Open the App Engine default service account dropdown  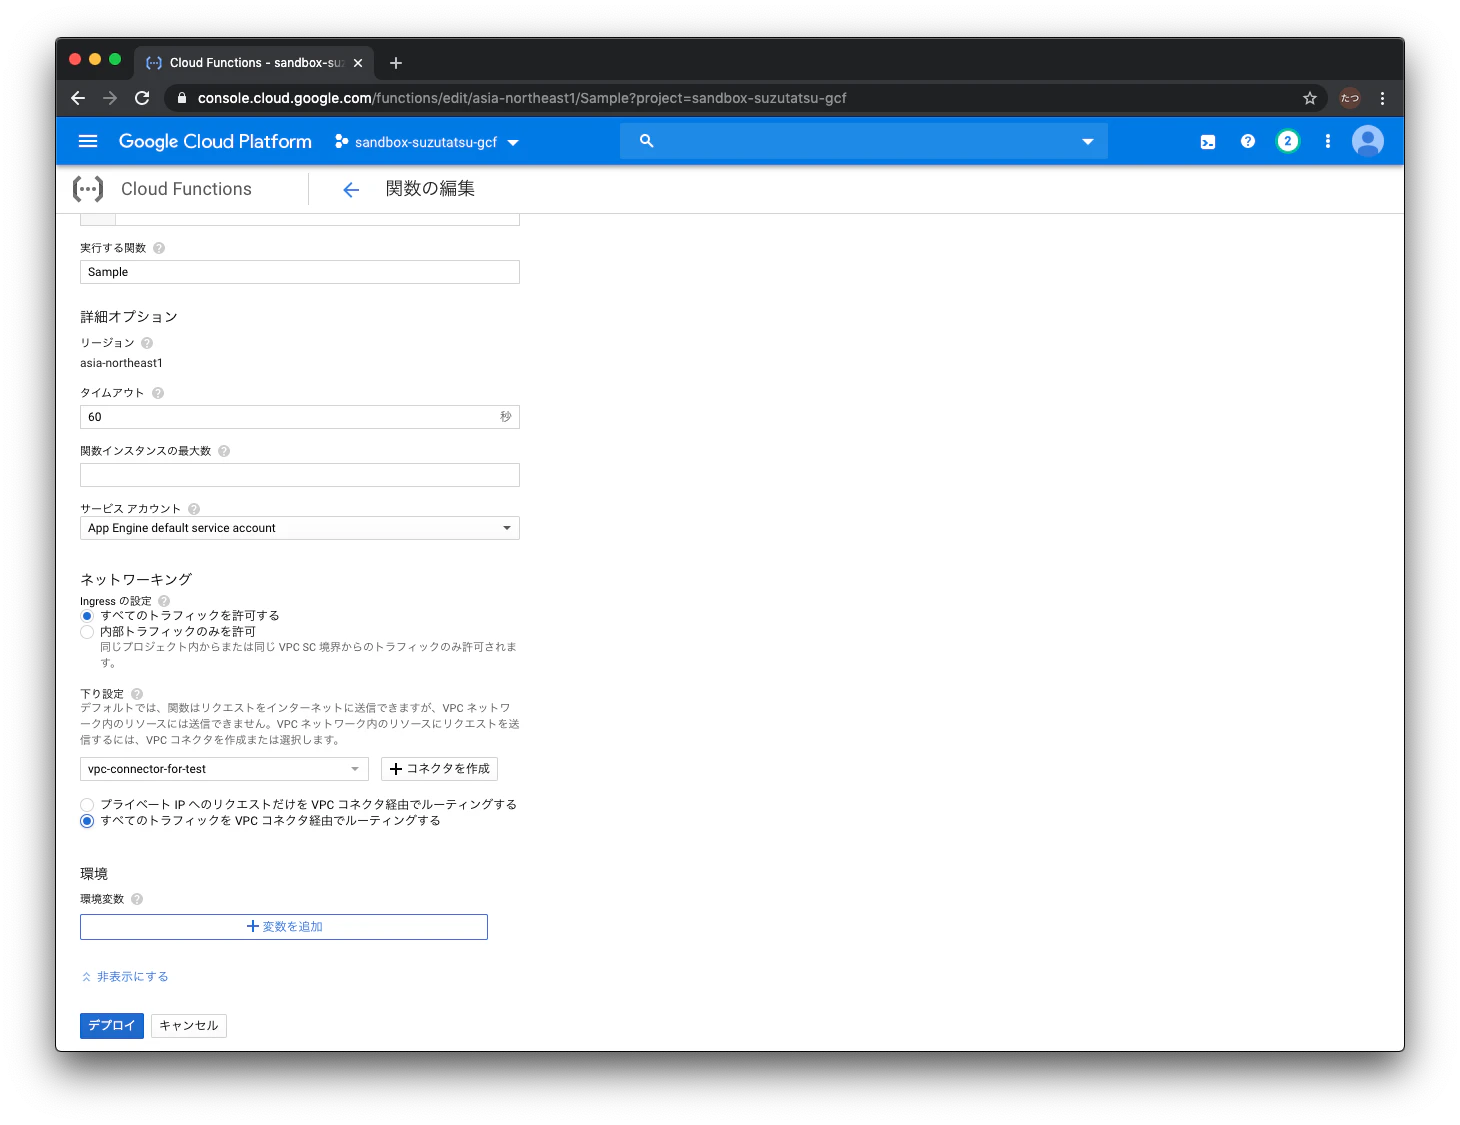click(x=300, y=528)
